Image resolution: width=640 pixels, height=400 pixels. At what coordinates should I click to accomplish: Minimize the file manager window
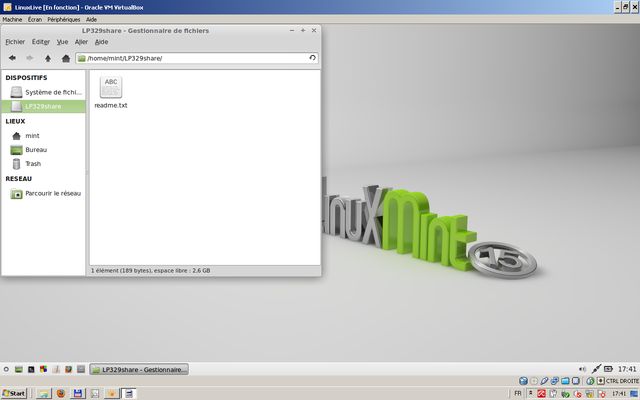(292, 31)
